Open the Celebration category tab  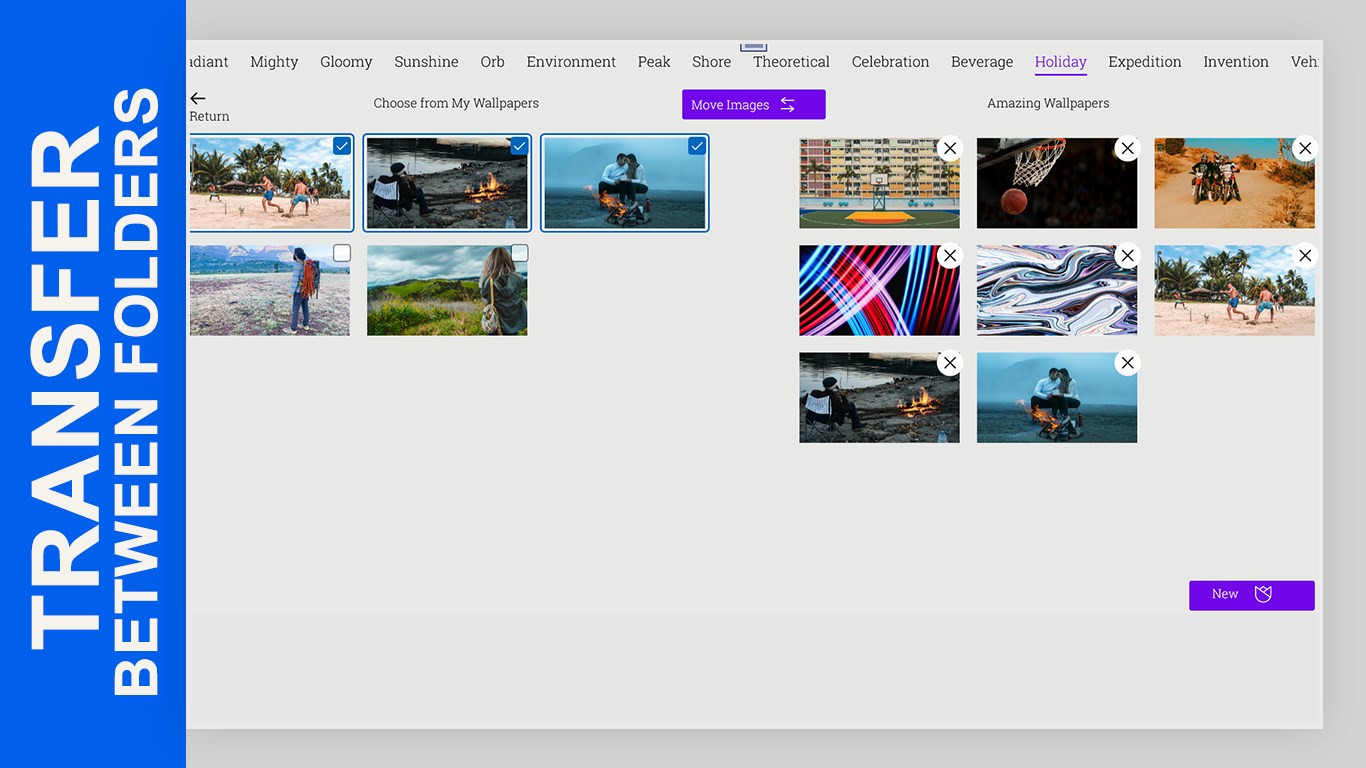(890, 62)
